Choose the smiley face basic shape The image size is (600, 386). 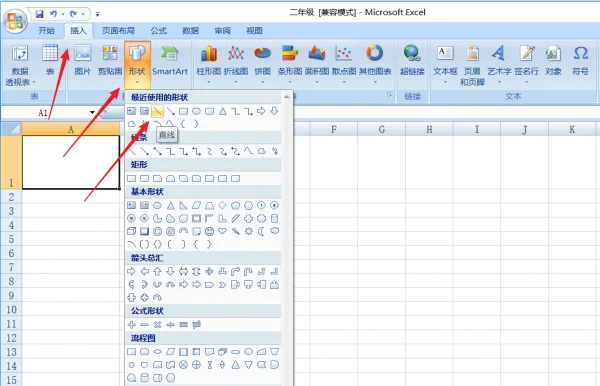pyautogui.click(x=209, y=231)
